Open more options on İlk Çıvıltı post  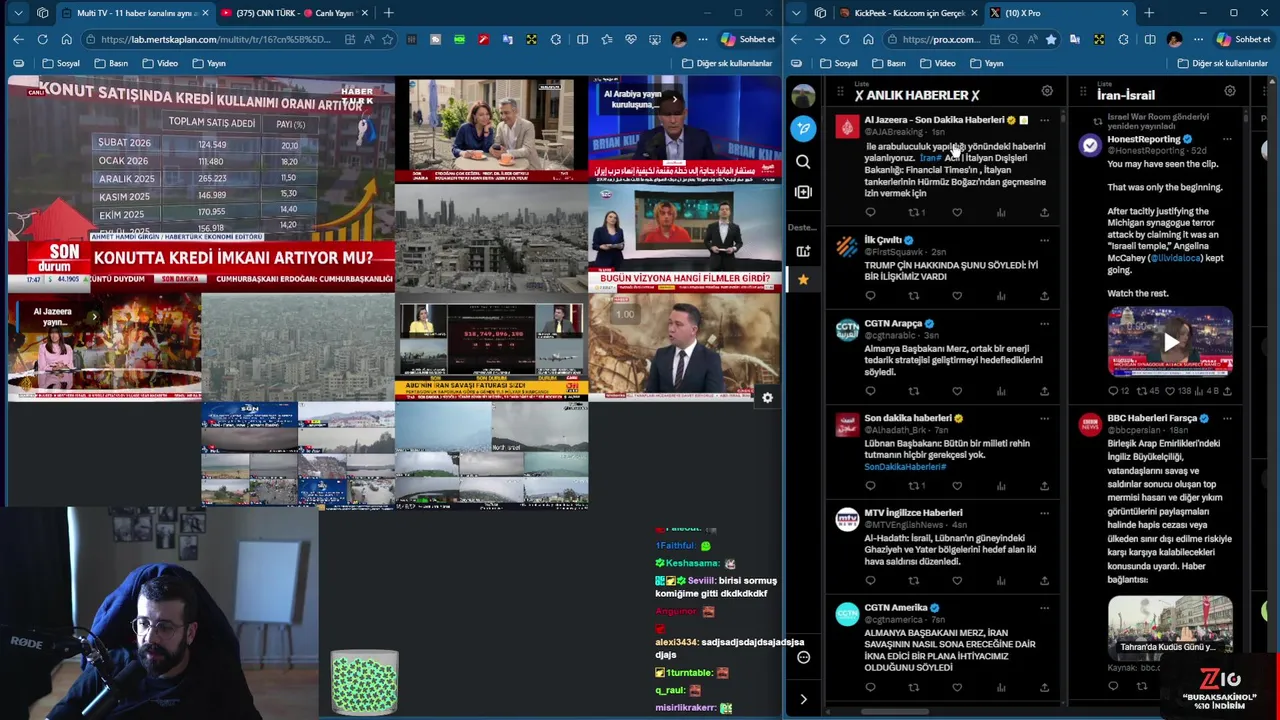point(1044,240)
